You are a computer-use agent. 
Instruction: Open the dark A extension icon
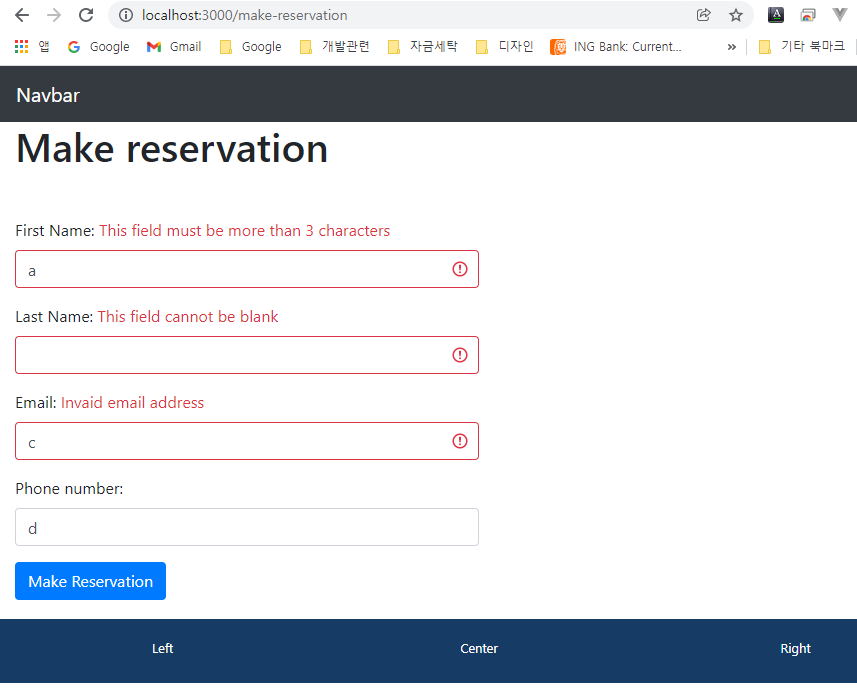coord(776,15)
